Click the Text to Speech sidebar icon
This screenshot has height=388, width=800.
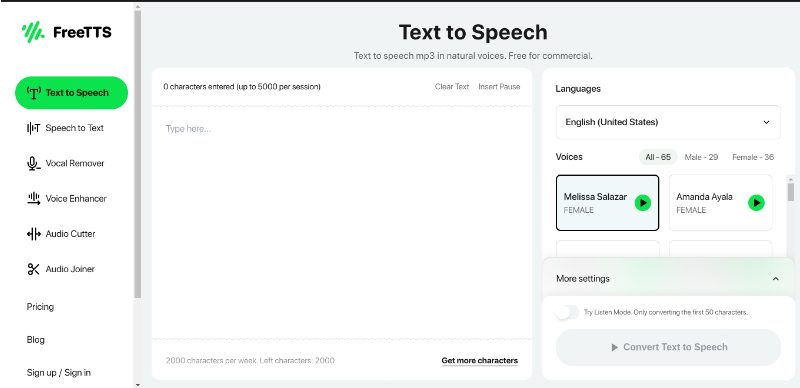(x=33, y=93)
